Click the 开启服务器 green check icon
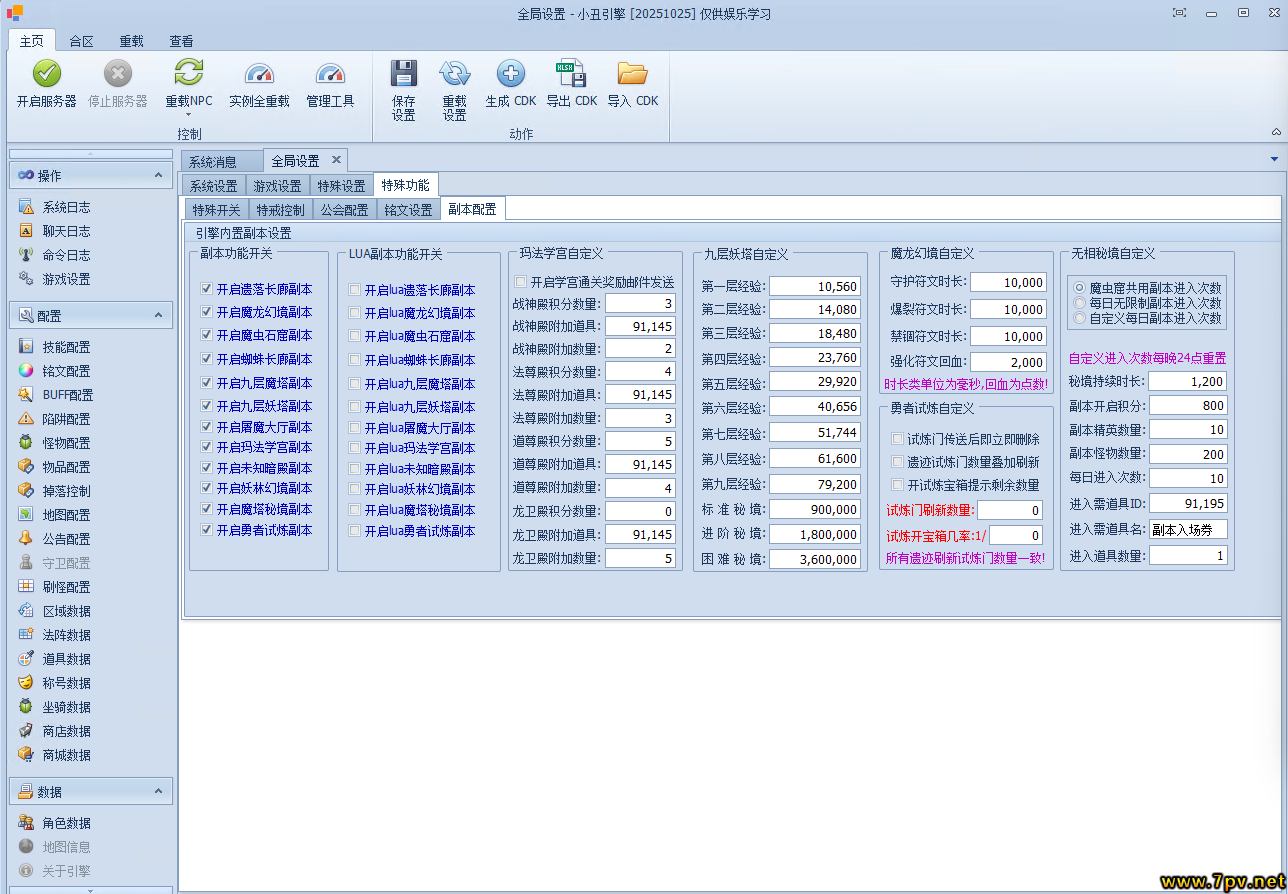The height and width of the screenshot is (894, 1288). pyautogui.click(x=47, y=74)
